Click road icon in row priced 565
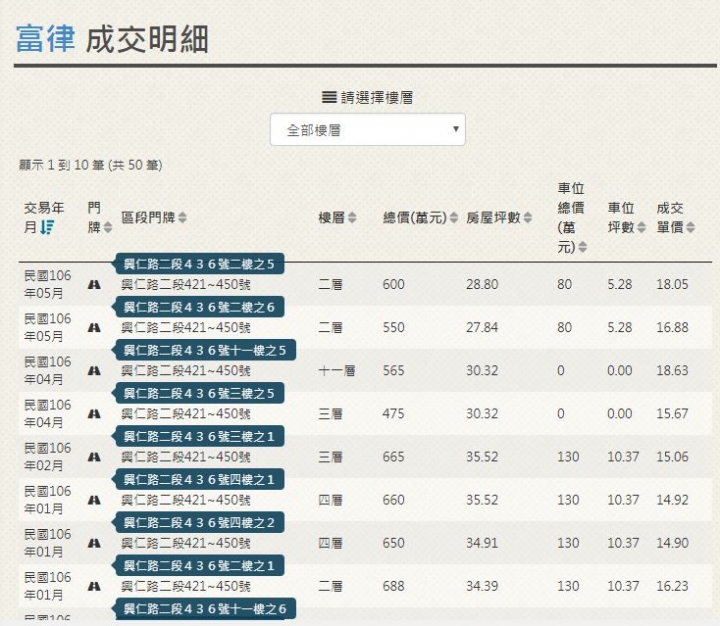The height and width of the screenshot is (626, 720). (x=94, y=371)
